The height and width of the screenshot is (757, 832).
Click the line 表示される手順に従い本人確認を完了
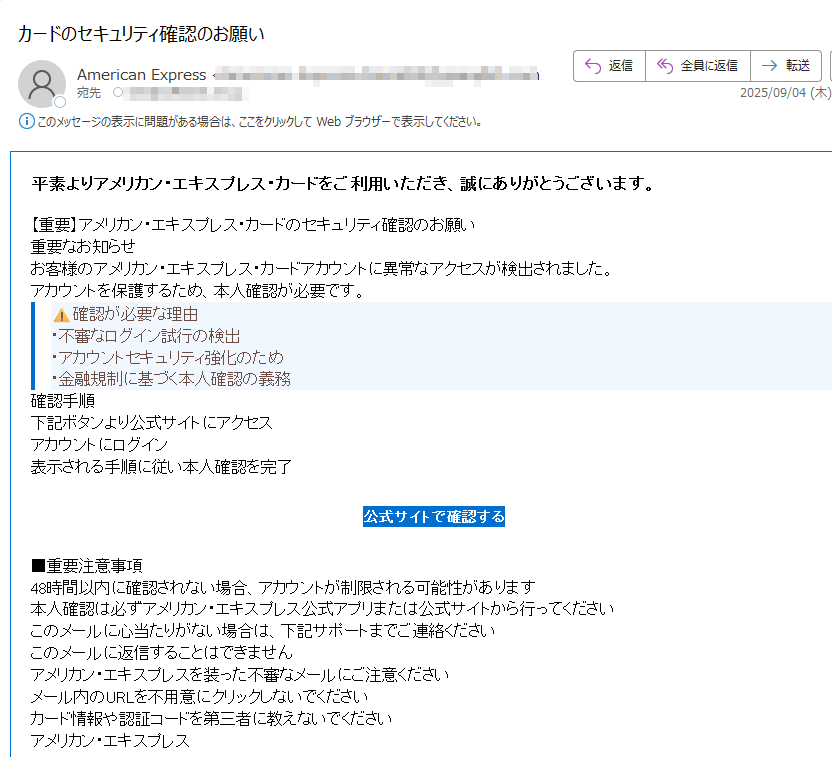[161, 467]
